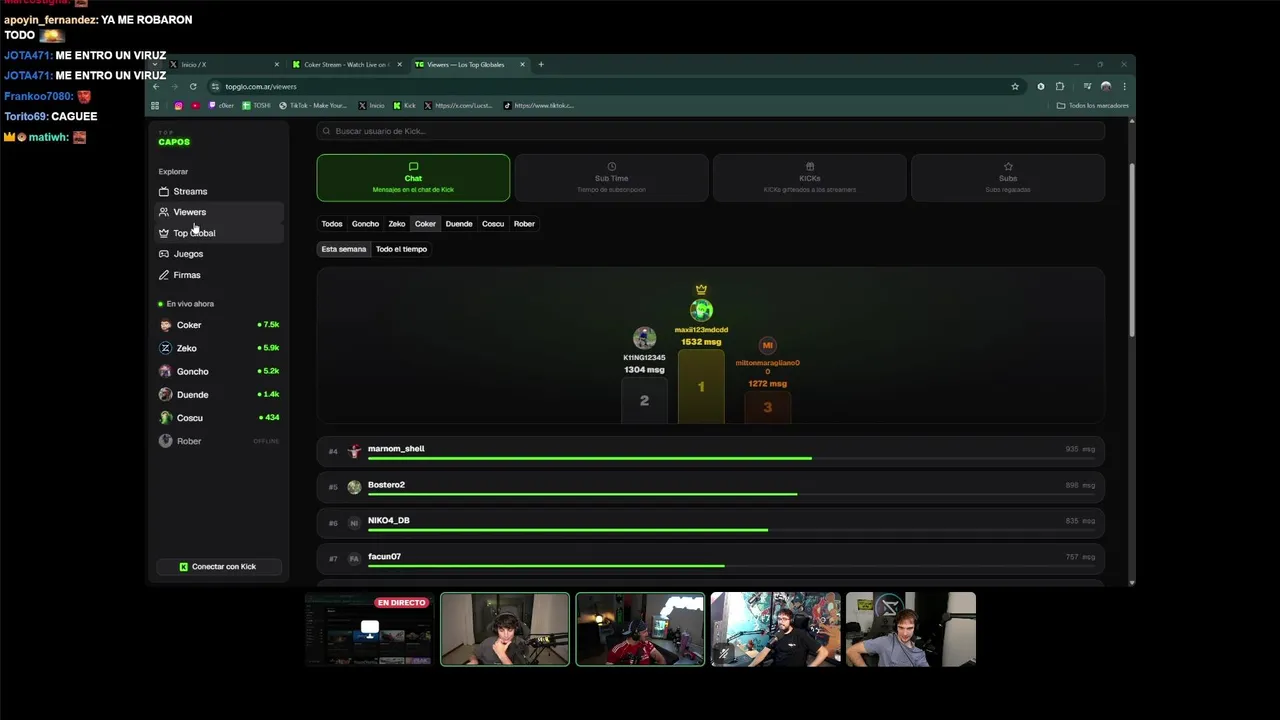
Task: Click Zeko's avatar in live list
Action: click(166, 348)
